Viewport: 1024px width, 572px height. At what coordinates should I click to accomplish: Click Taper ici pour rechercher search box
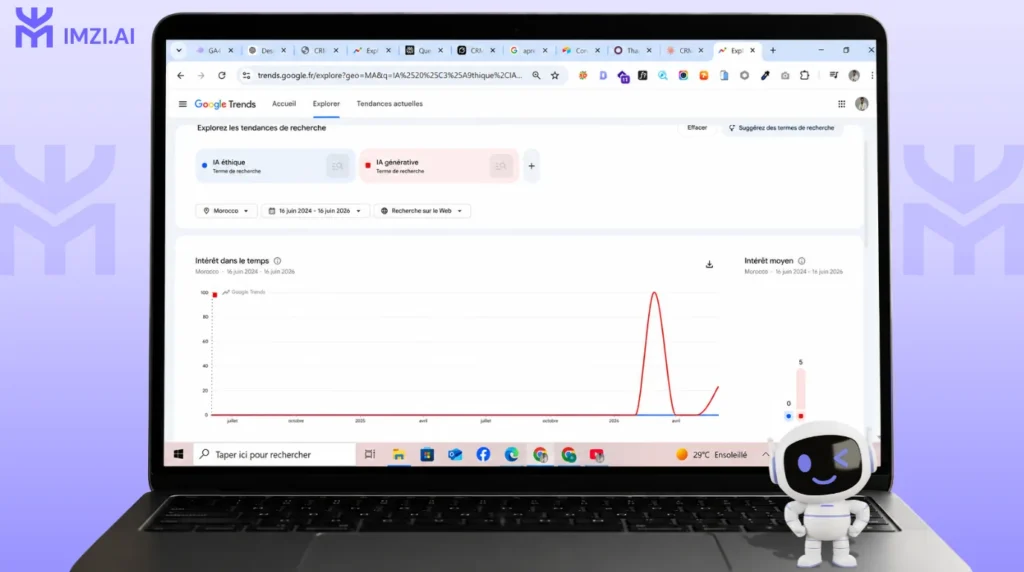pyautogui.click(x=275, y=454)
